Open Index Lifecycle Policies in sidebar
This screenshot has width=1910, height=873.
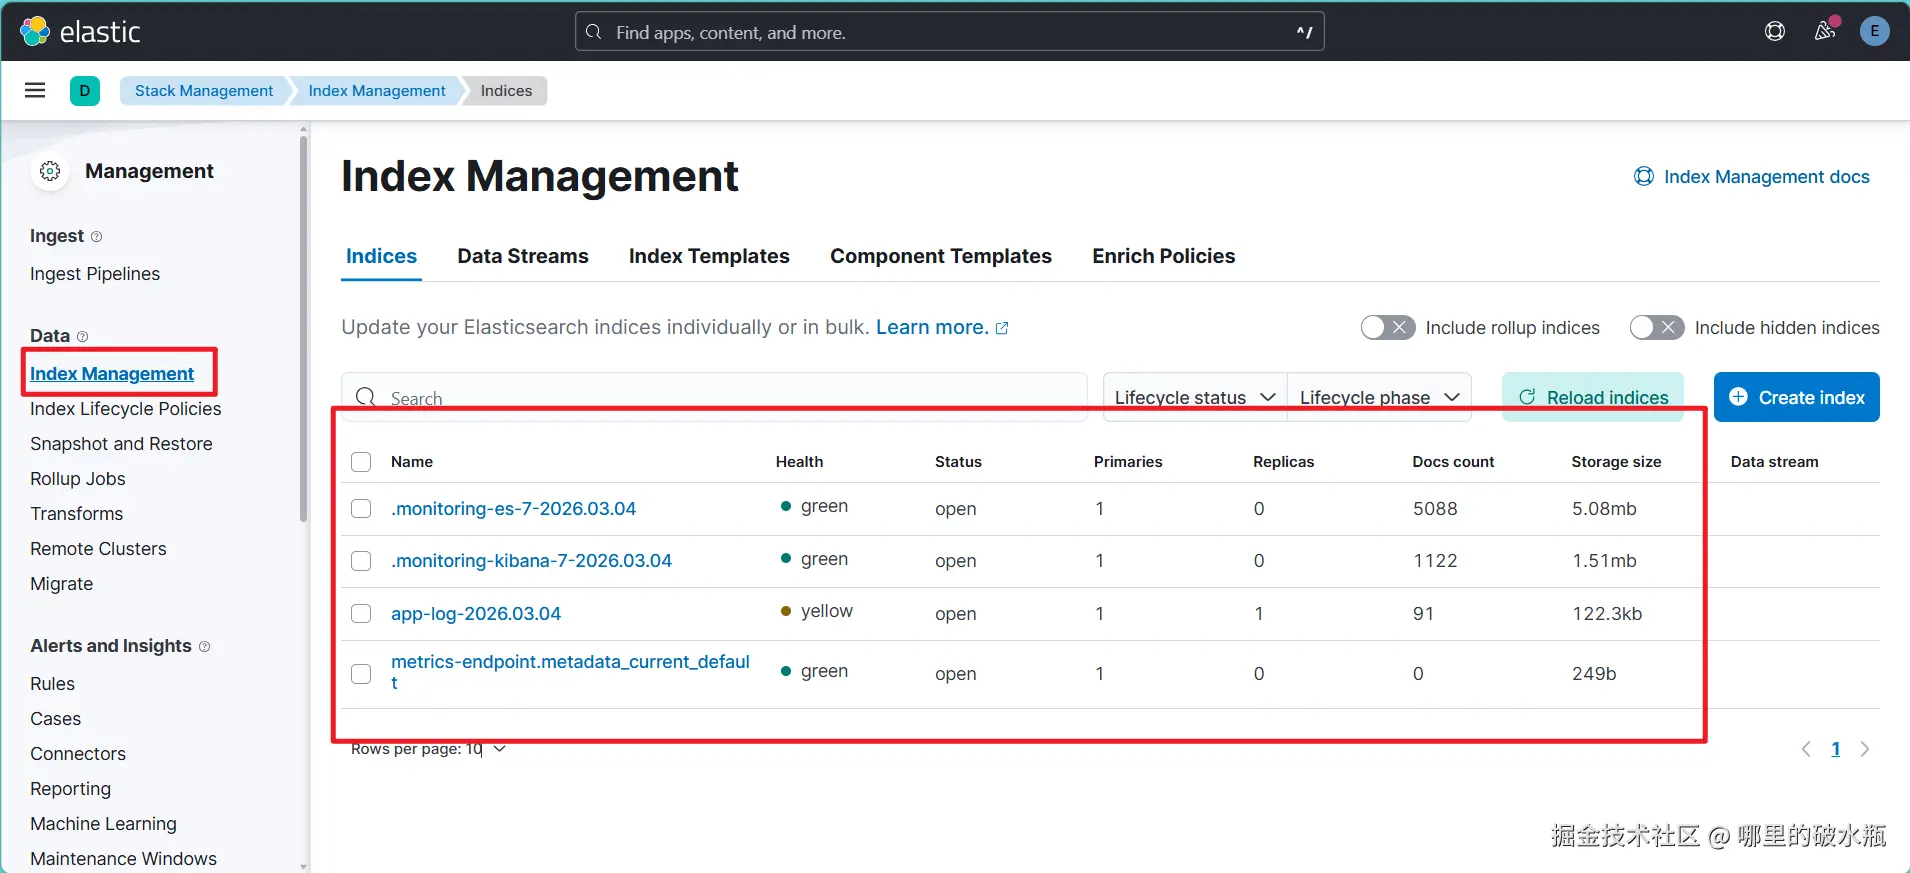point(126,409)
